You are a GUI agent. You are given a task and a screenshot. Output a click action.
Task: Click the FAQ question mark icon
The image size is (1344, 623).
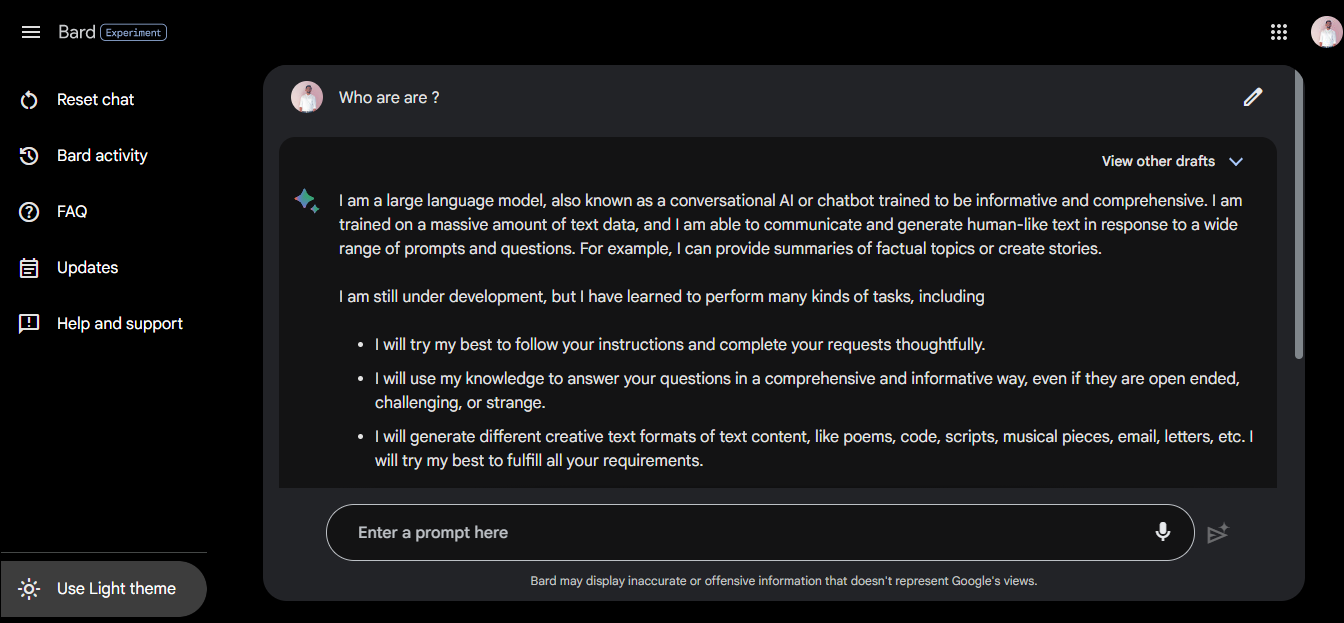tap(29, 212)
